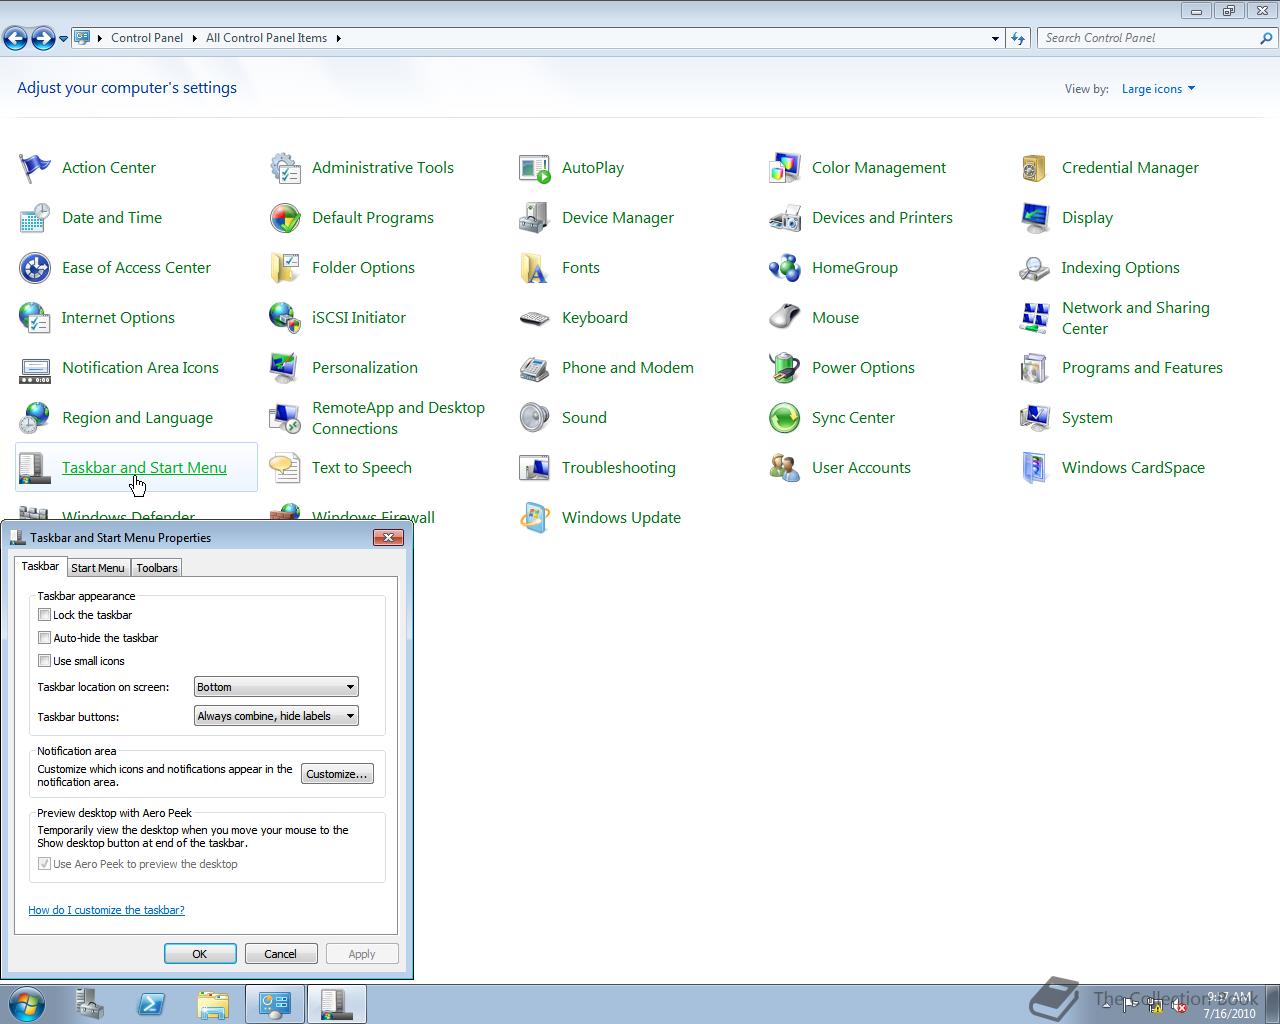Enable Lock the taskbar checkbox
The image size is (1280, 1024).
44,615
